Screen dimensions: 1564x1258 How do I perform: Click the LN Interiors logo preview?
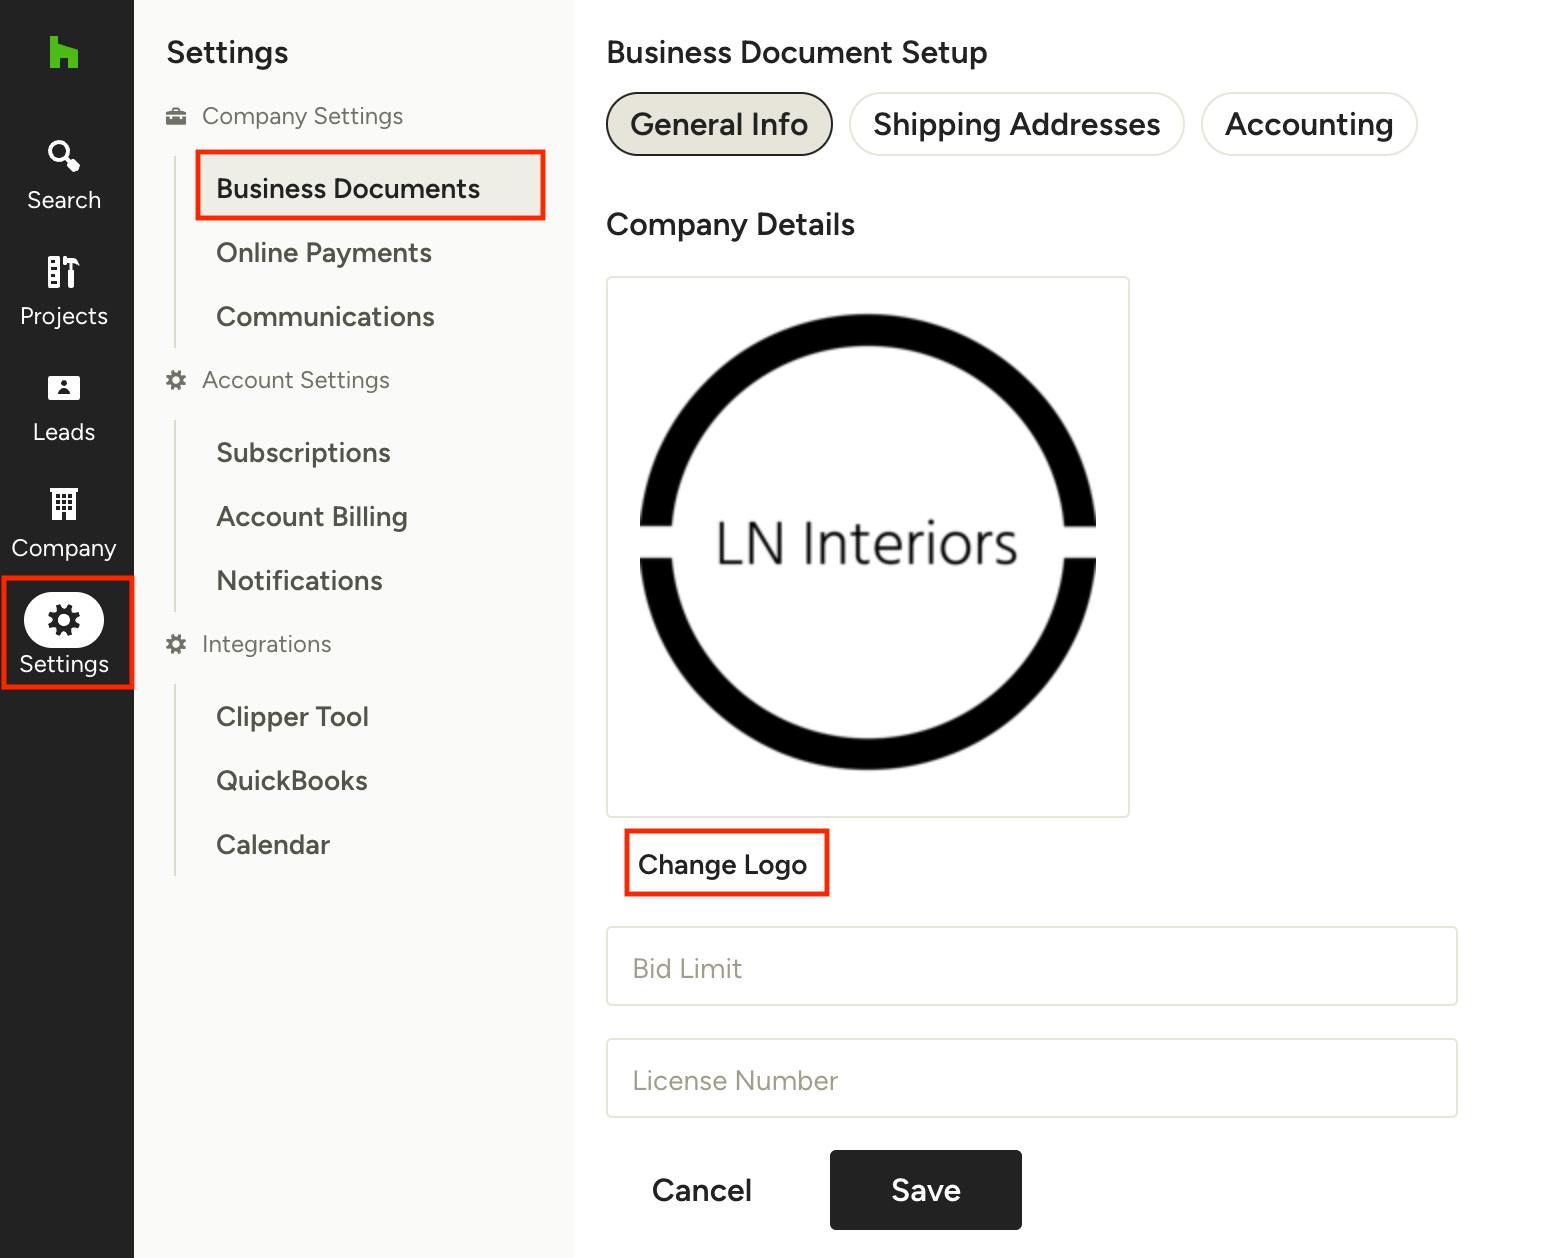pos(867,546)
